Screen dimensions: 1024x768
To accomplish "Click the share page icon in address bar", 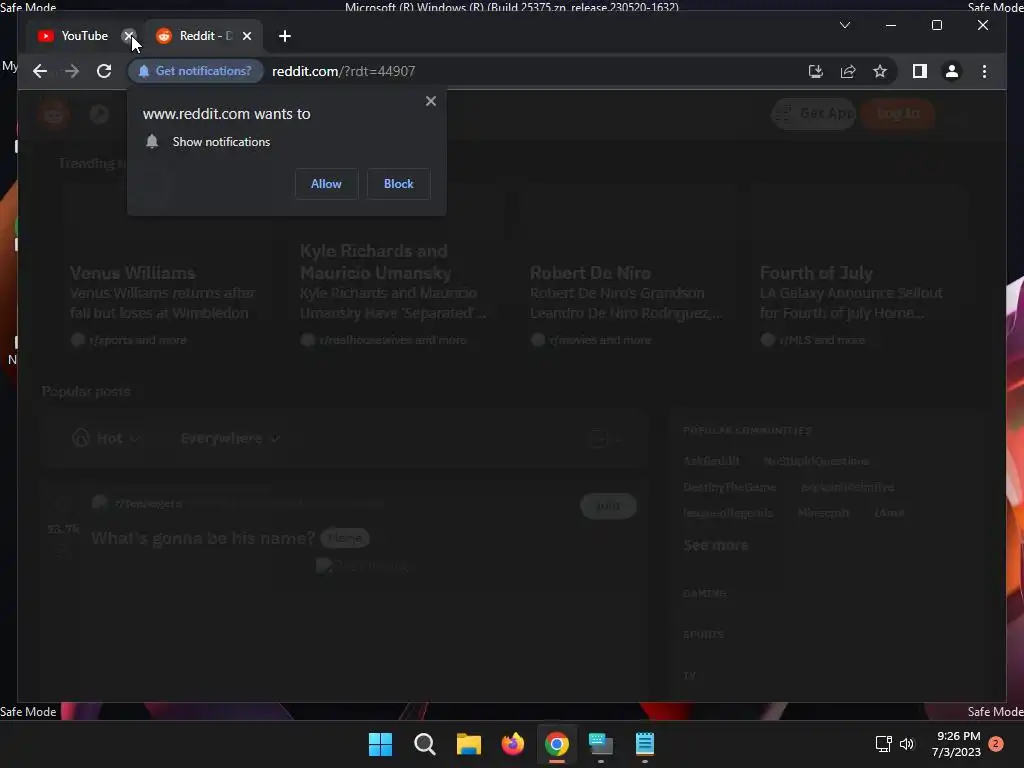I will pos(848,71).
